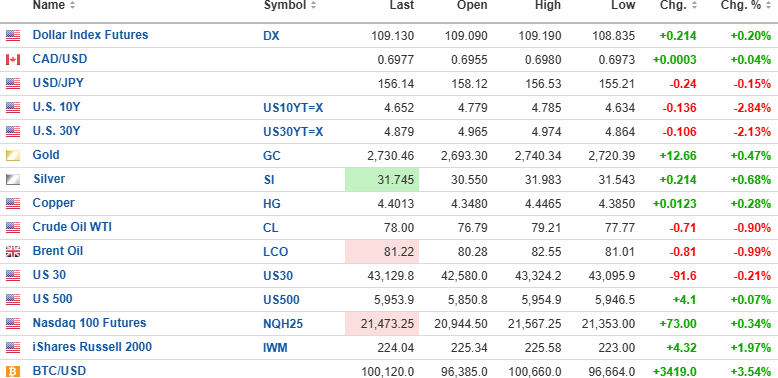This screenshot has width=778, height=378.
Task: Click the US10YT=X symbol link
Action: (293, 108)
